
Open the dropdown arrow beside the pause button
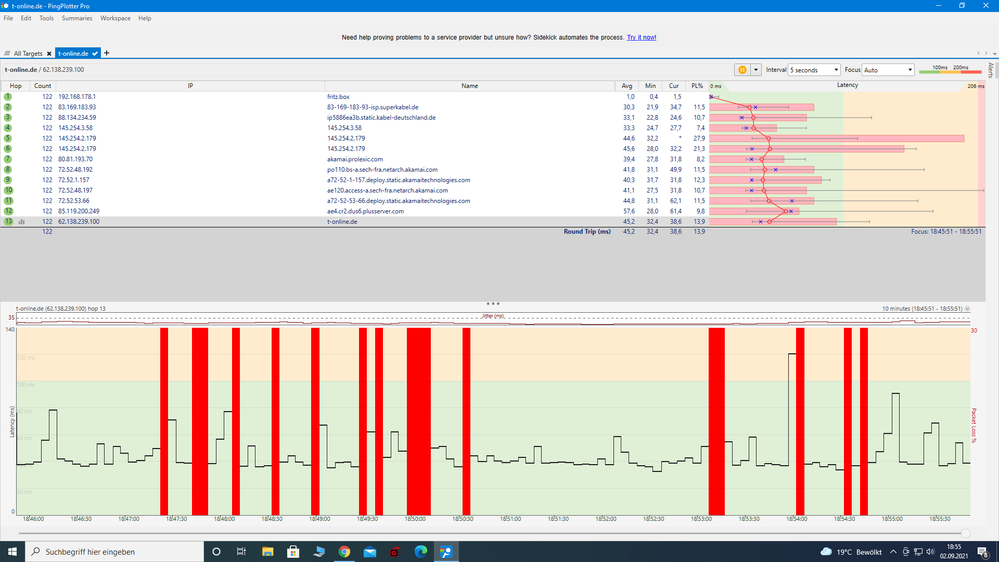[x=756, y=70]
